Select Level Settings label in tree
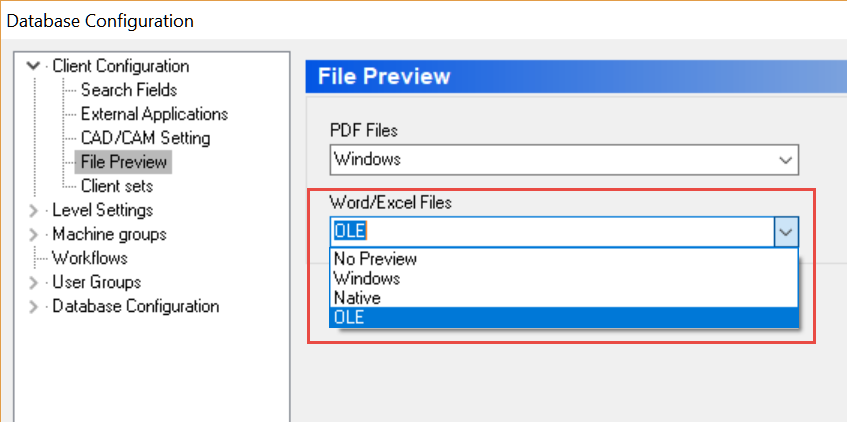 pos(103,210)
